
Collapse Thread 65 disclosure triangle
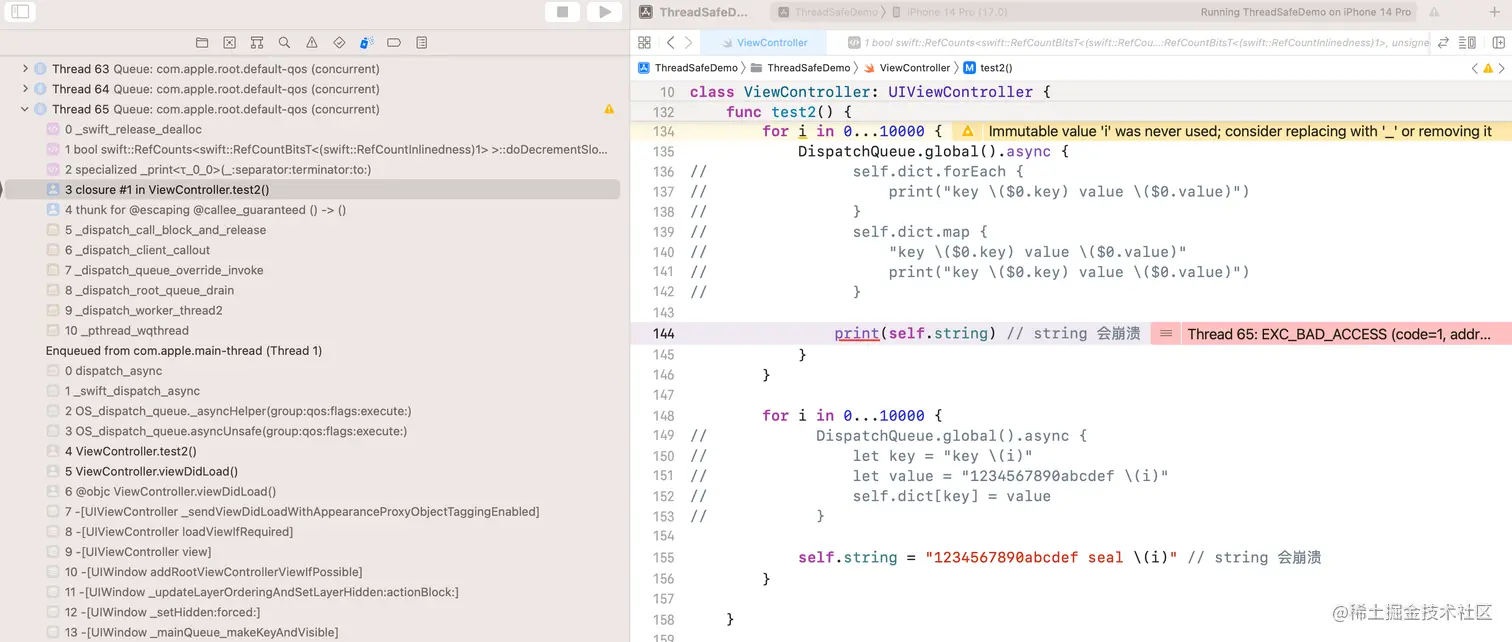[x=25, y=109]
